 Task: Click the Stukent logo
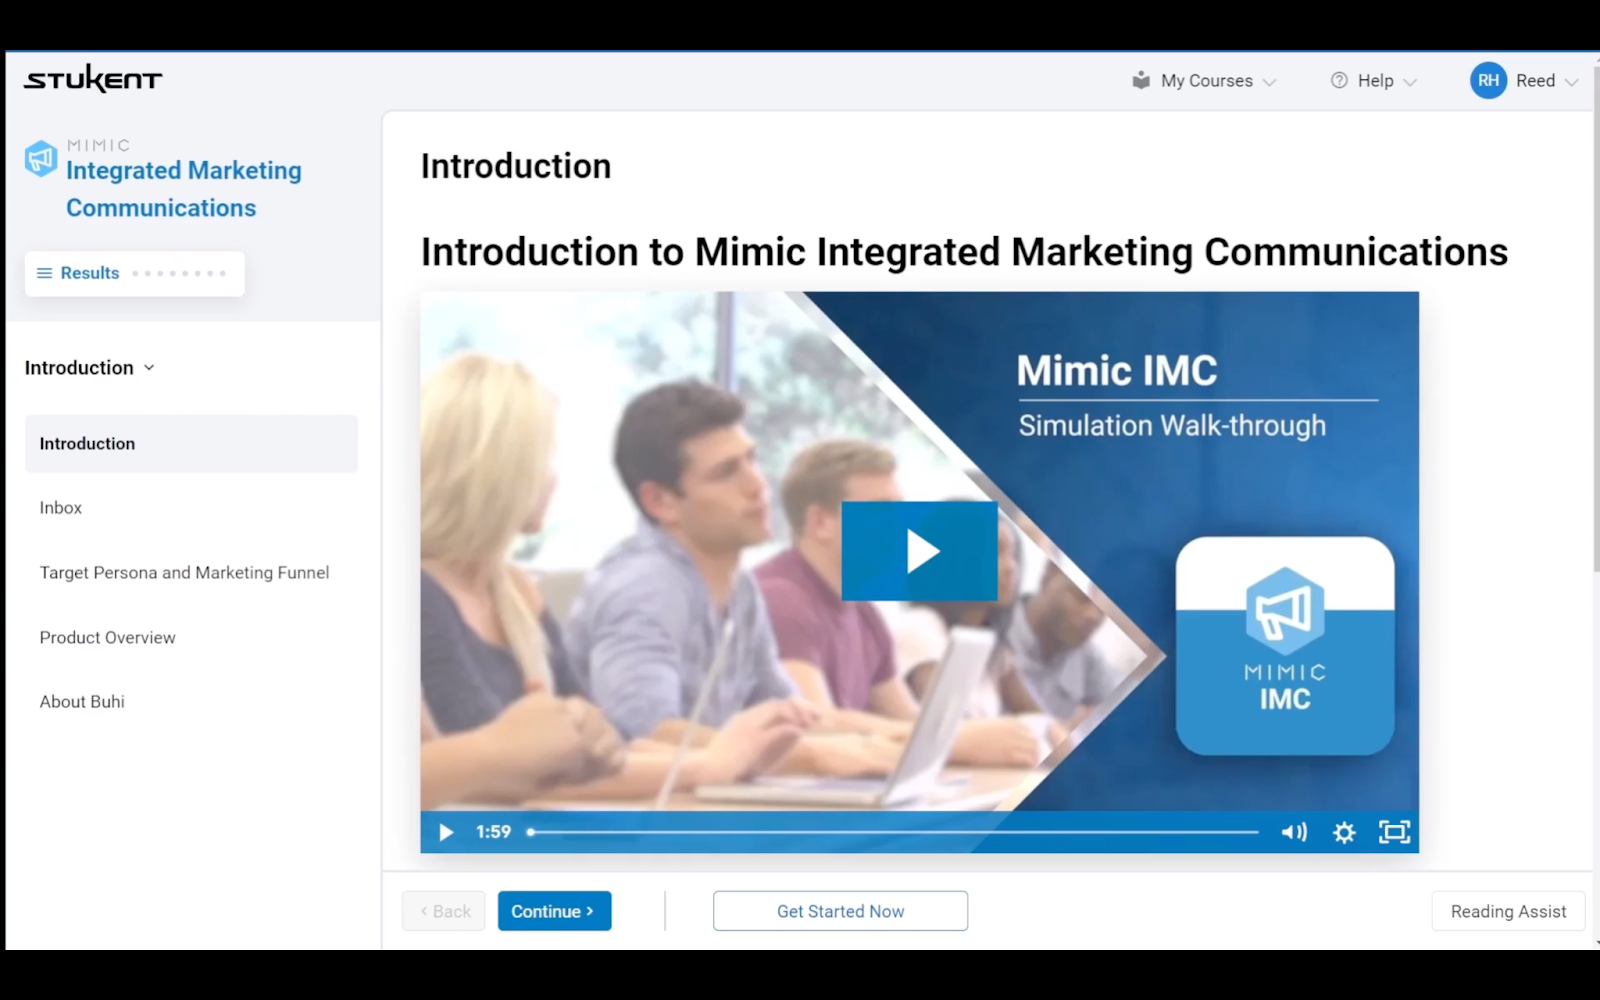click(93, 79)
